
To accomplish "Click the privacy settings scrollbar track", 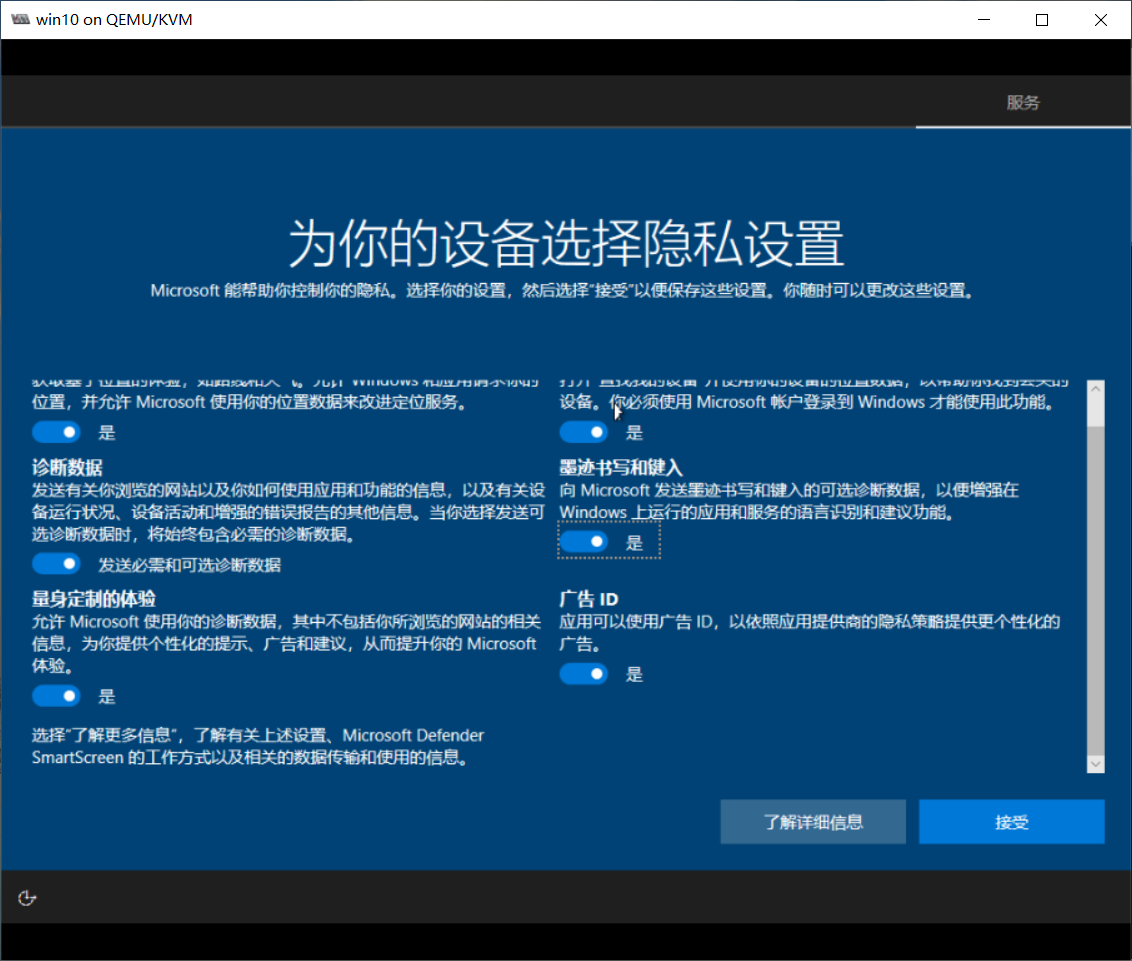I will coord(1095,592).
